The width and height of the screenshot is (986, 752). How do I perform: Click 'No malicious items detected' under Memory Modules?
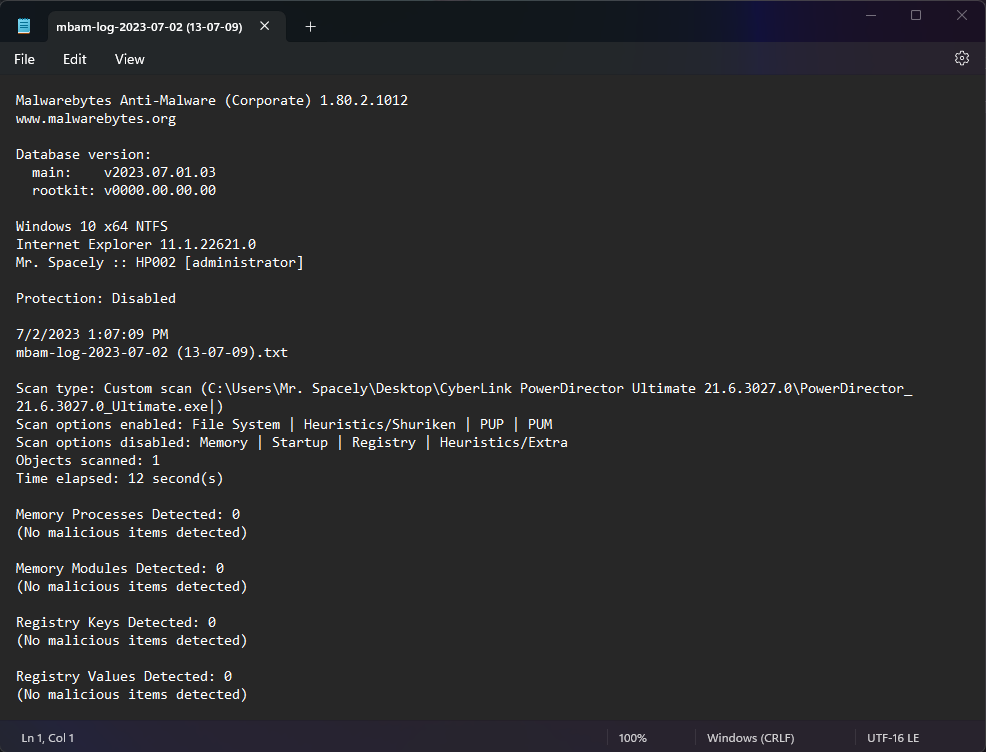131,587
